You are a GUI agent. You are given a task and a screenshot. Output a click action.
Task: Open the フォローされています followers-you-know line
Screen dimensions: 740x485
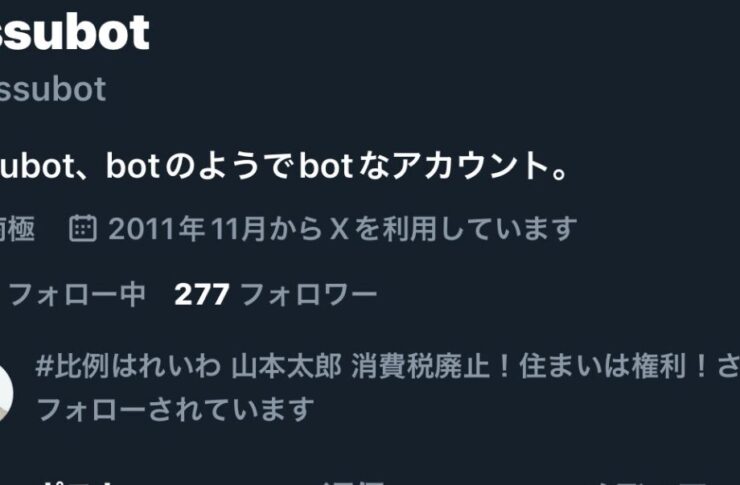tap(175, 409)
